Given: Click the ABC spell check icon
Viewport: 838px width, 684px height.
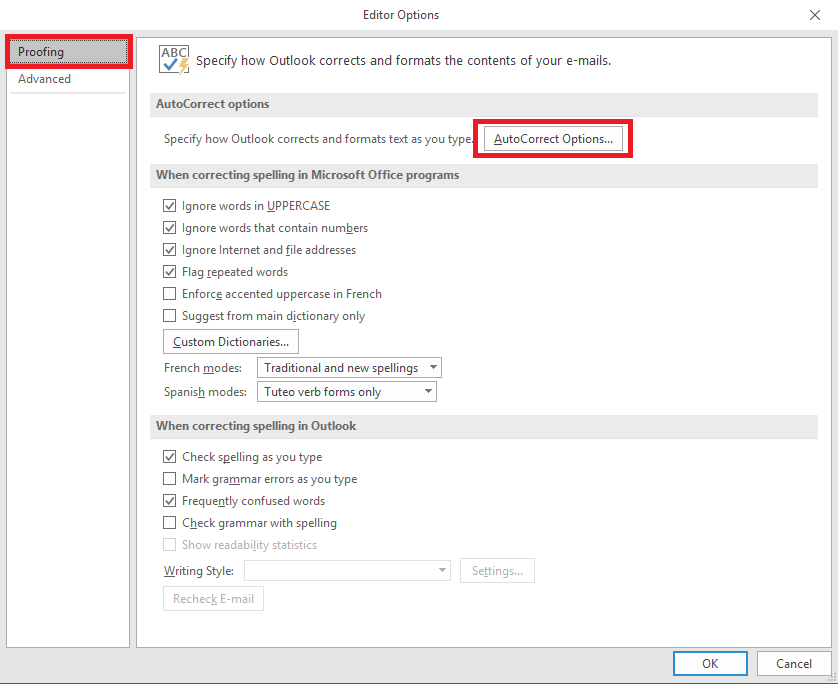Looking at the screenshot, I should (168, 58).
